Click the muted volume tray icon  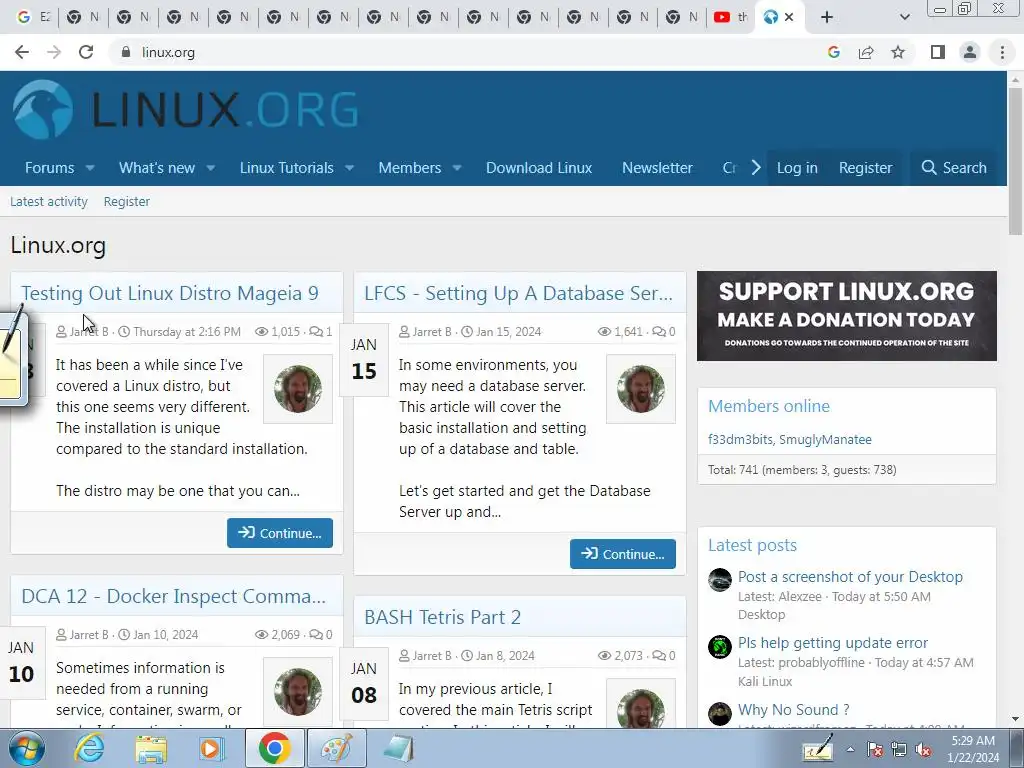click(x=923, y=750)
